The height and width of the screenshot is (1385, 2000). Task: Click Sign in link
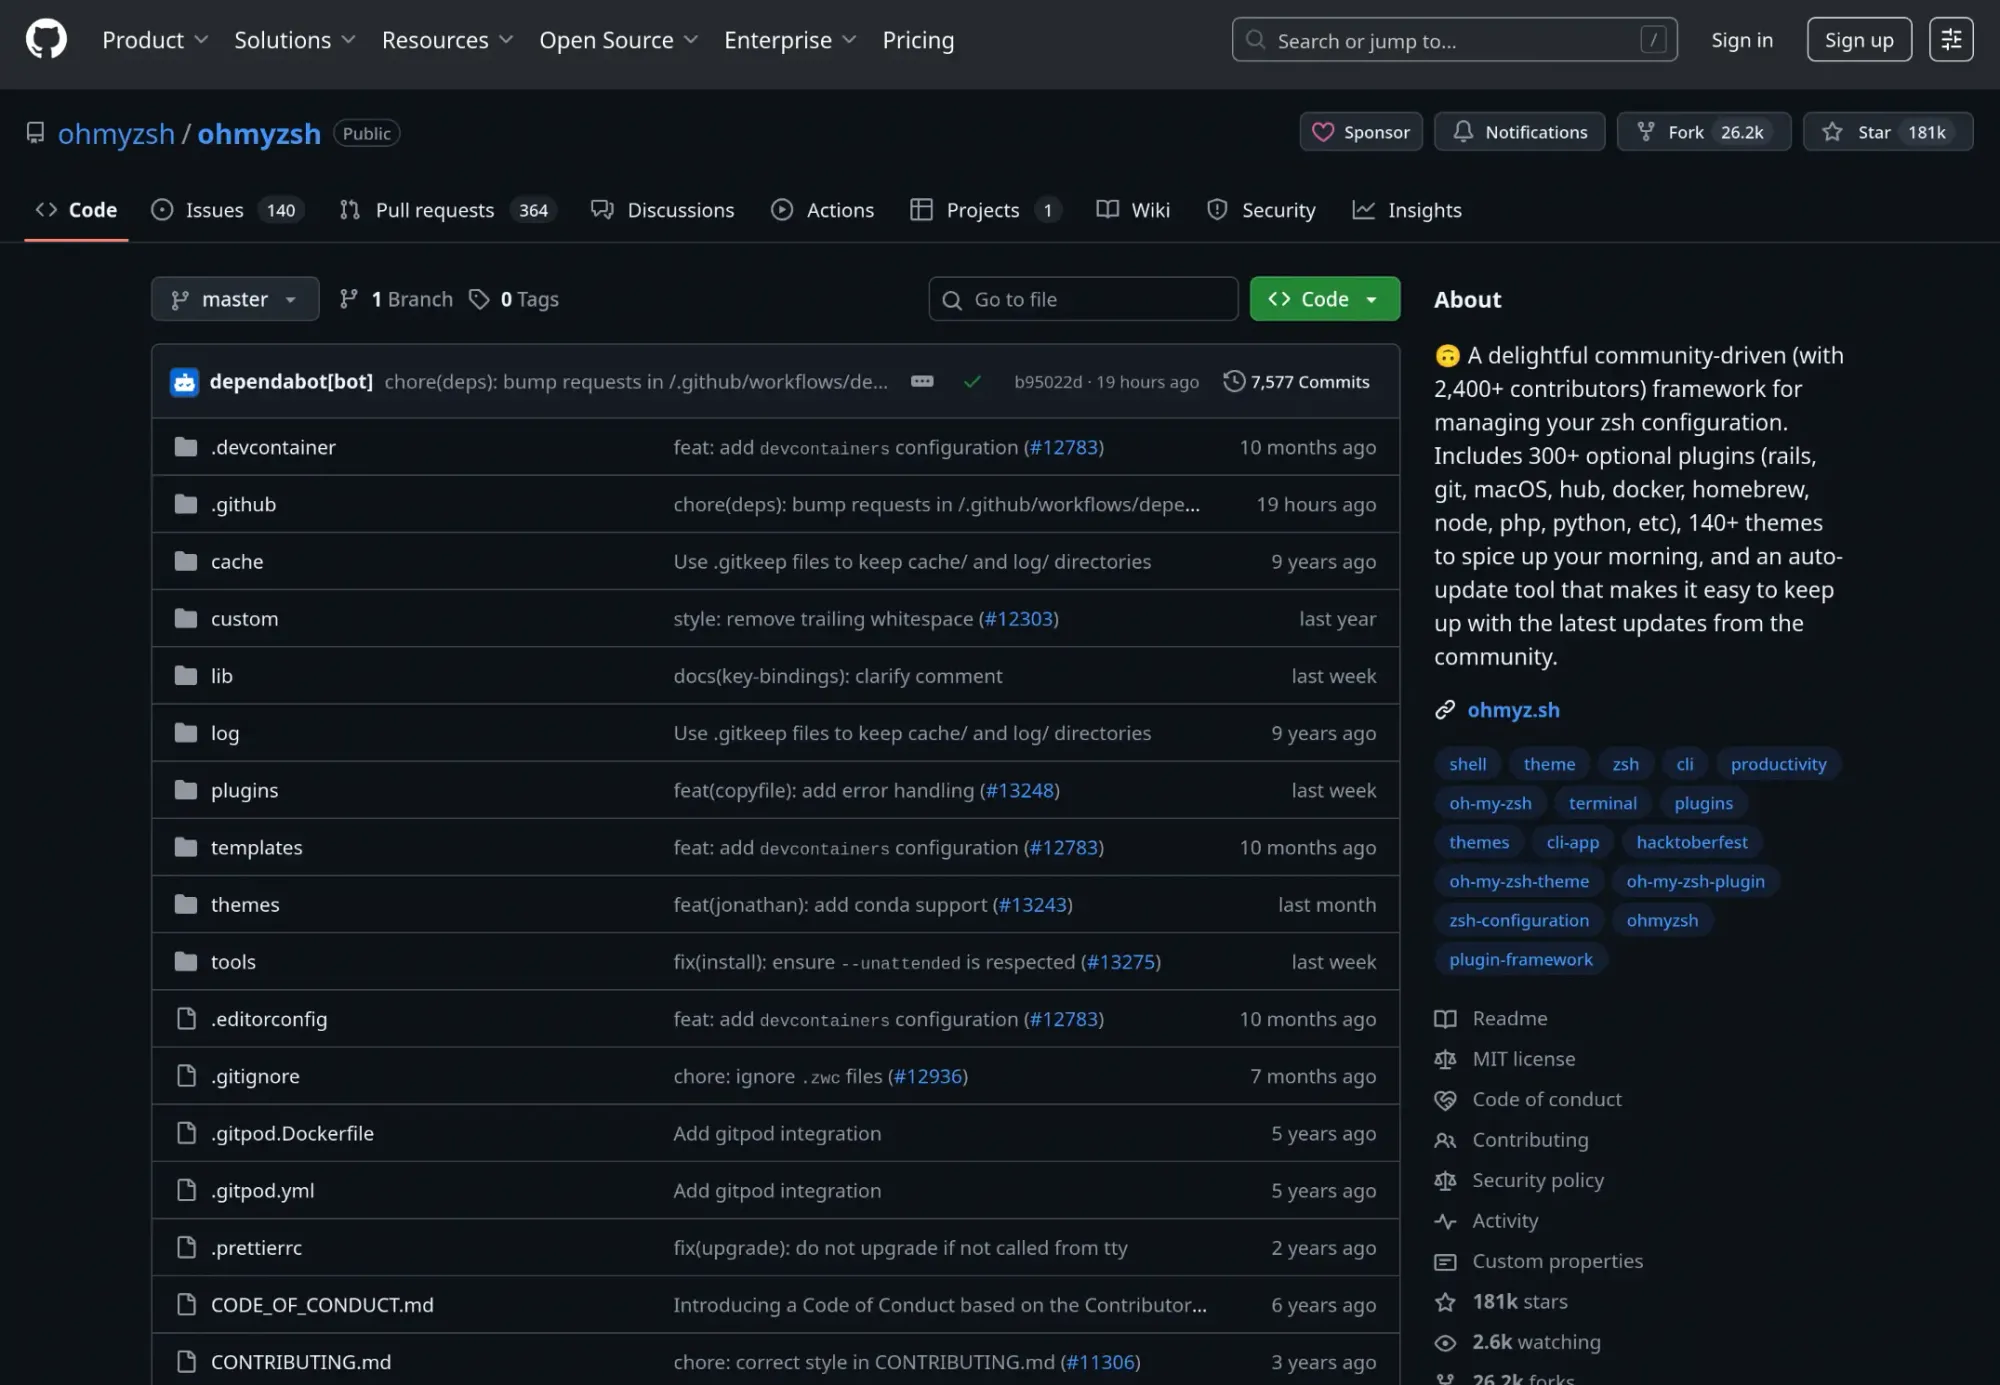click(x=1741, y=40)
